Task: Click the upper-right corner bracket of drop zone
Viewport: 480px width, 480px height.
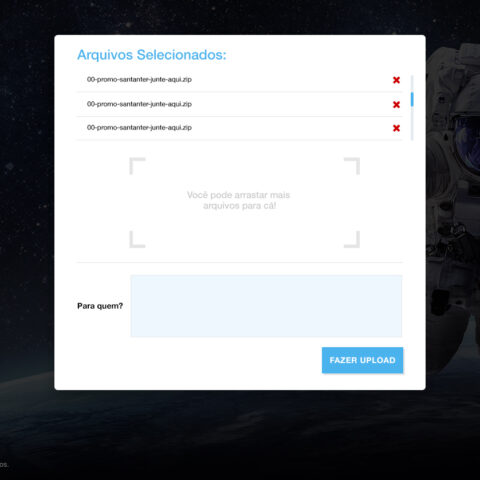Action: (x=352, y=166)
